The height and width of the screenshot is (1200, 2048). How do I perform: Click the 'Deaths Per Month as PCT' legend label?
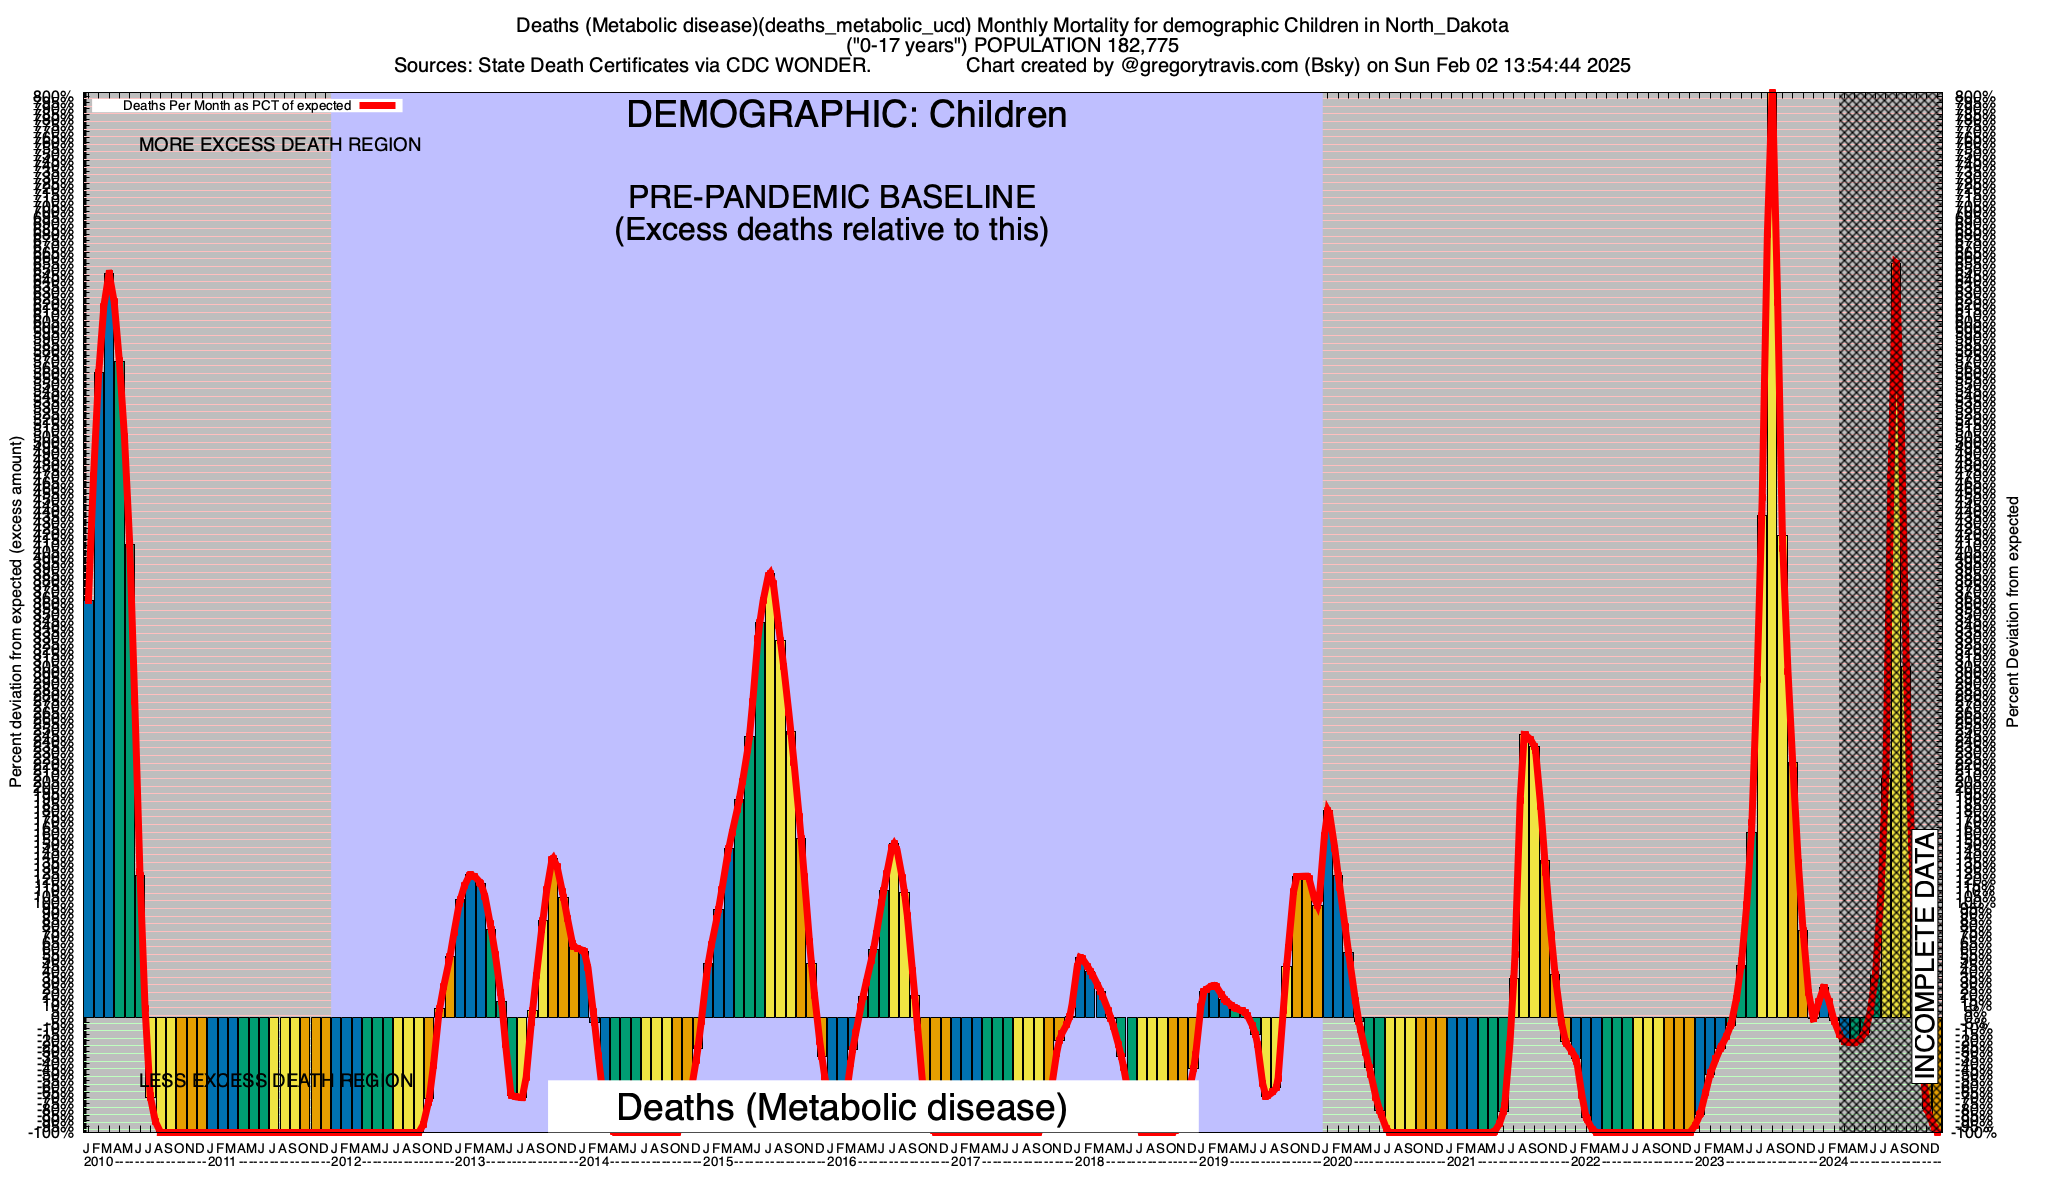236,105
